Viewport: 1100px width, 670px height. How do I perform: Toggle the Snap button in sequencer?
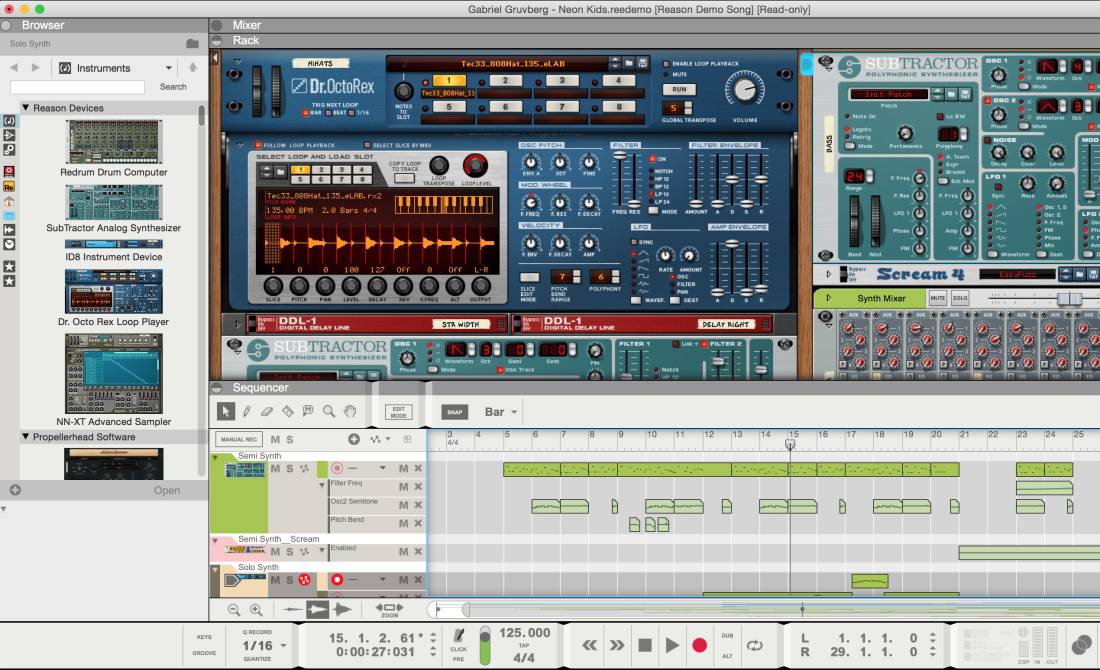coord(455,412)
